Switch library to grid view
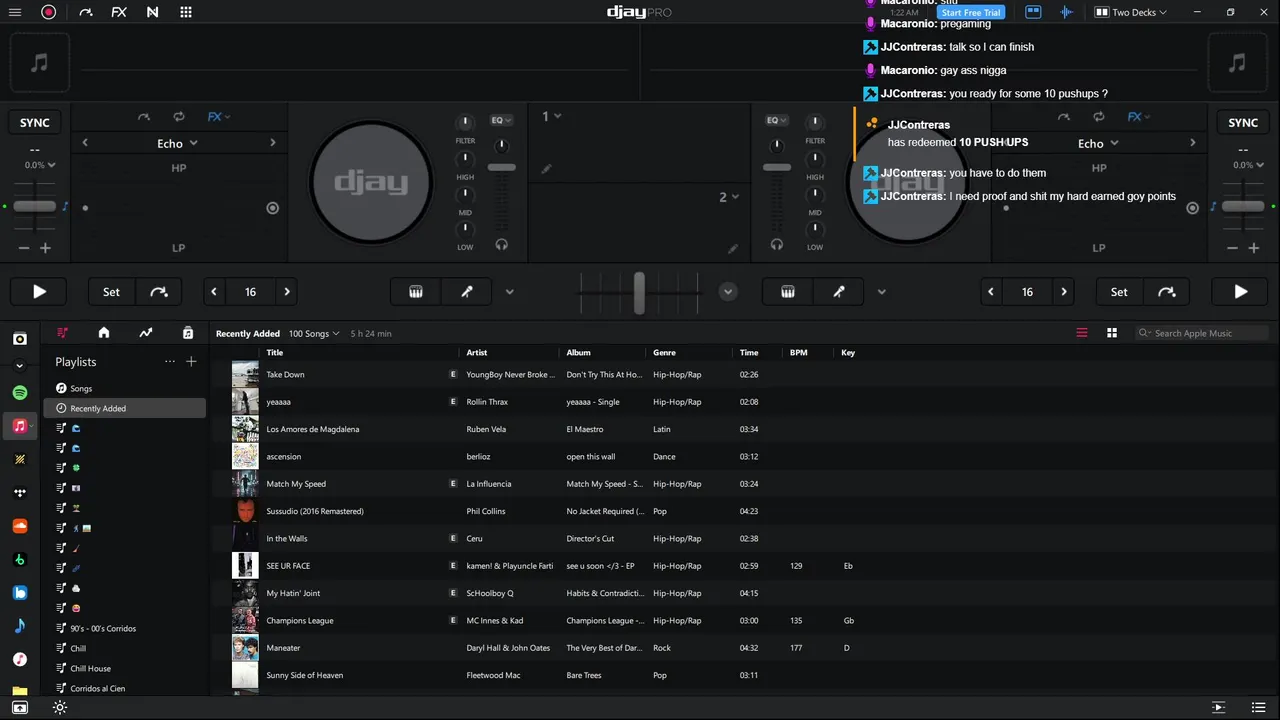Image resolution: width=1280 pixels, height=720 pixels. [1112, 333]
